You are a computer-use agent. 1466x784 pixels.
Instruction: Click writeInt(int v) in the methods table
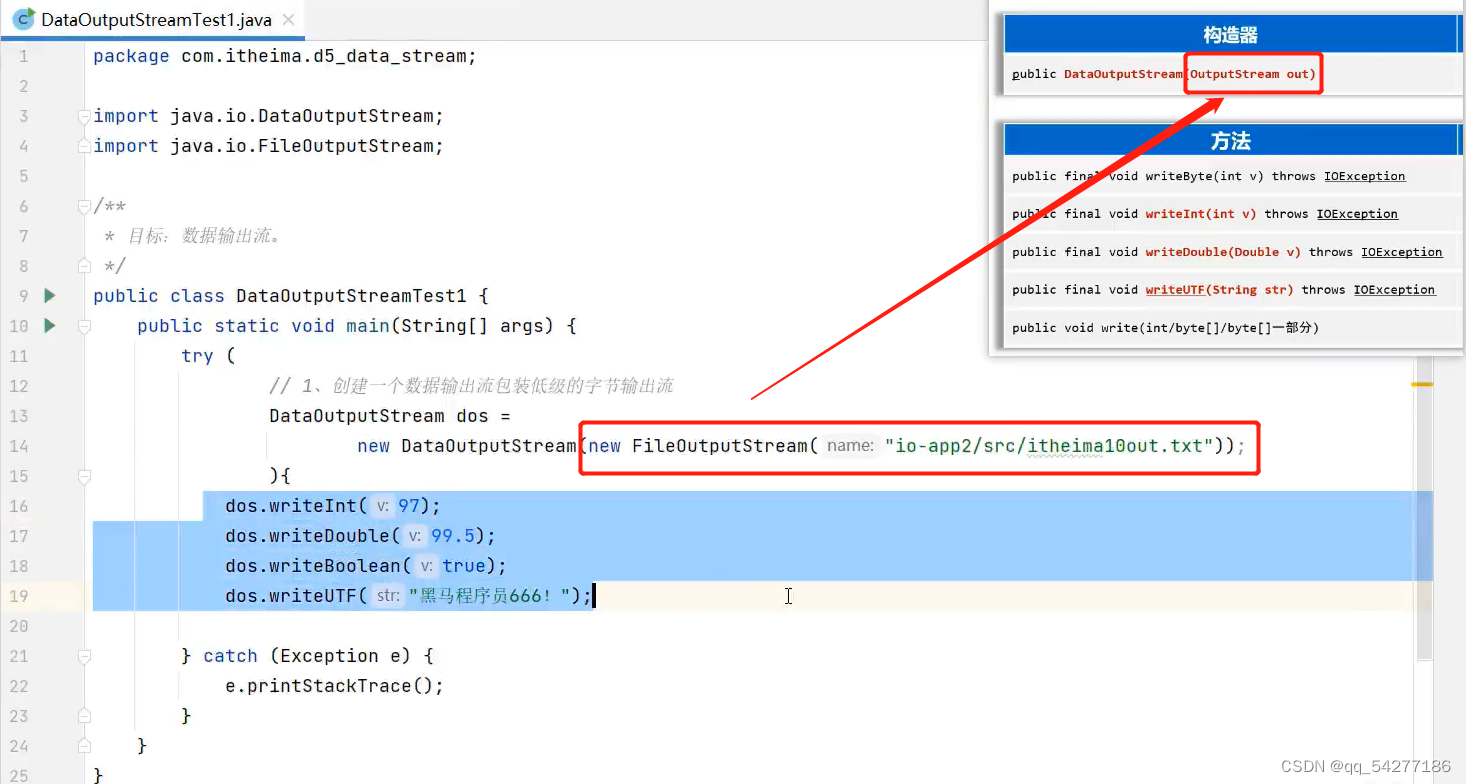[x=1201, y=214]
